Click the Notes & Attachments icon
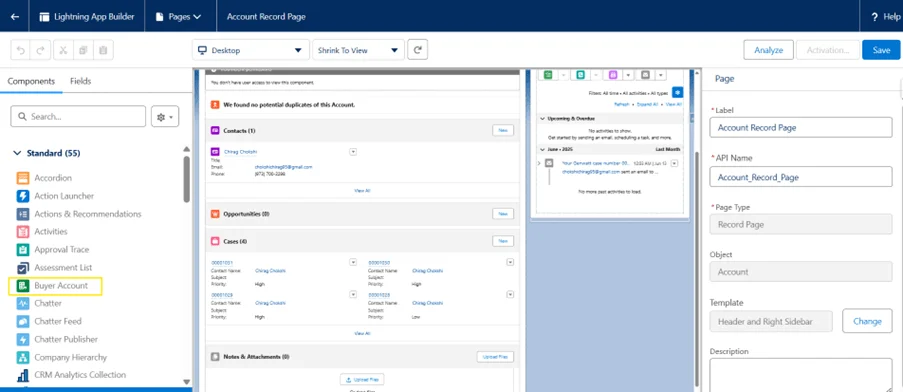The height and width of the screenshot is (392, 903). pos(215,357)
